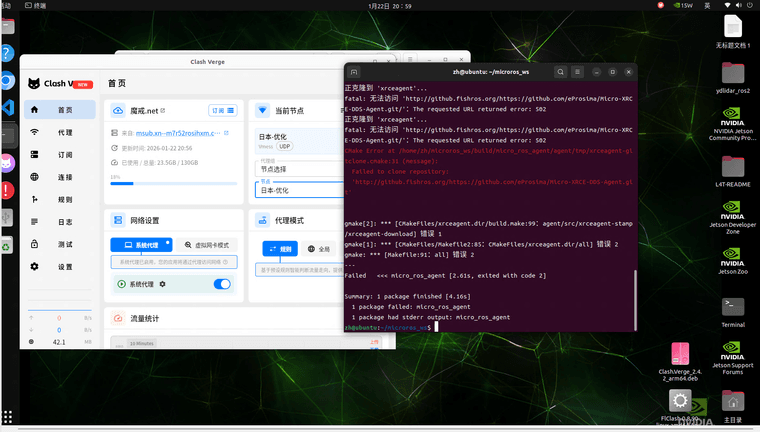The width and height of the screenshot is (760, 432).
Task: Click the download speed indicator arrow
Action: (32, 330)
